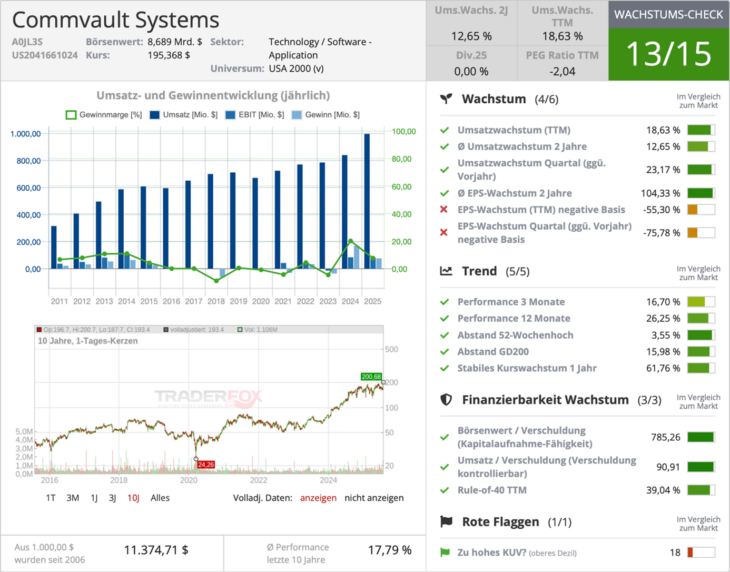
Task: Switch chart range to Alles
Action: coord(160,498)
